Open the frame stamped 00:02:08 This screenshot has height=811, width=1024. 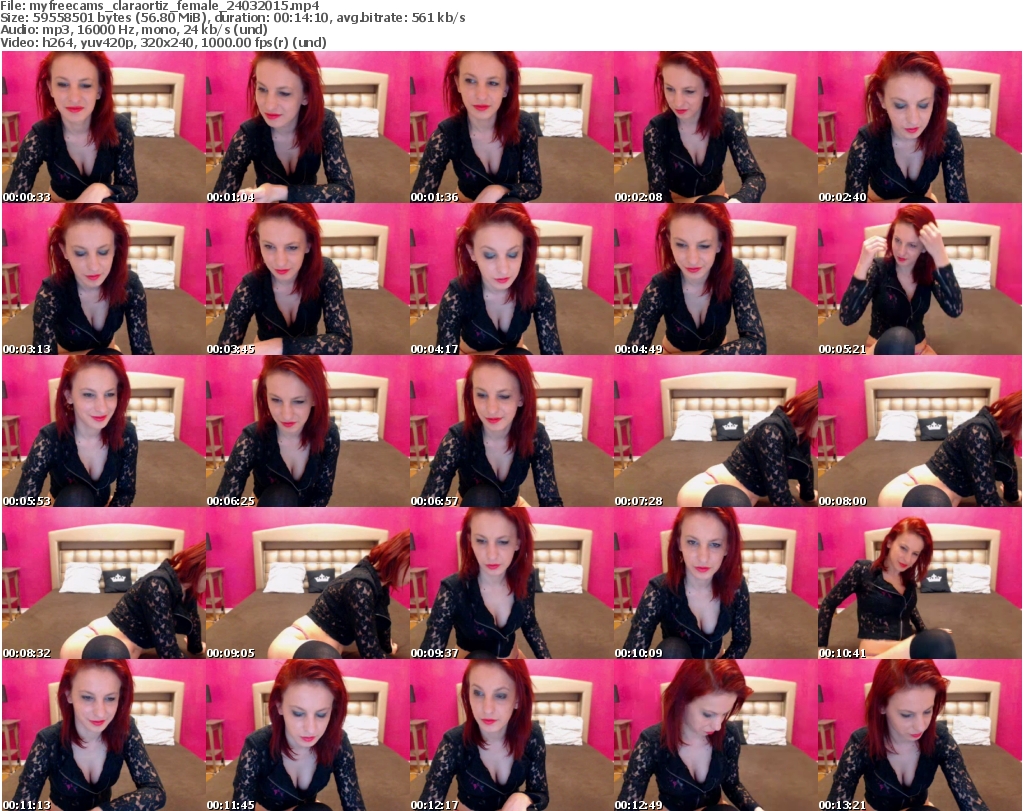pos(715,127)
